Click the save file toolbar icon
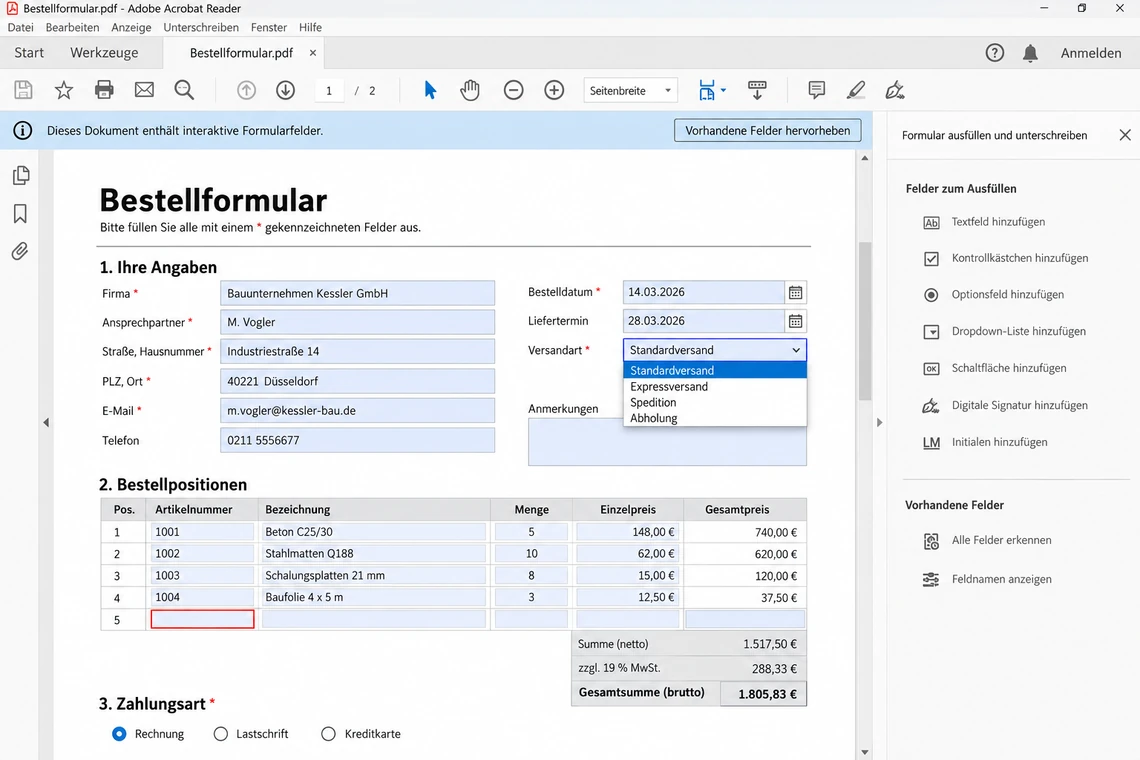 [23, 90]
